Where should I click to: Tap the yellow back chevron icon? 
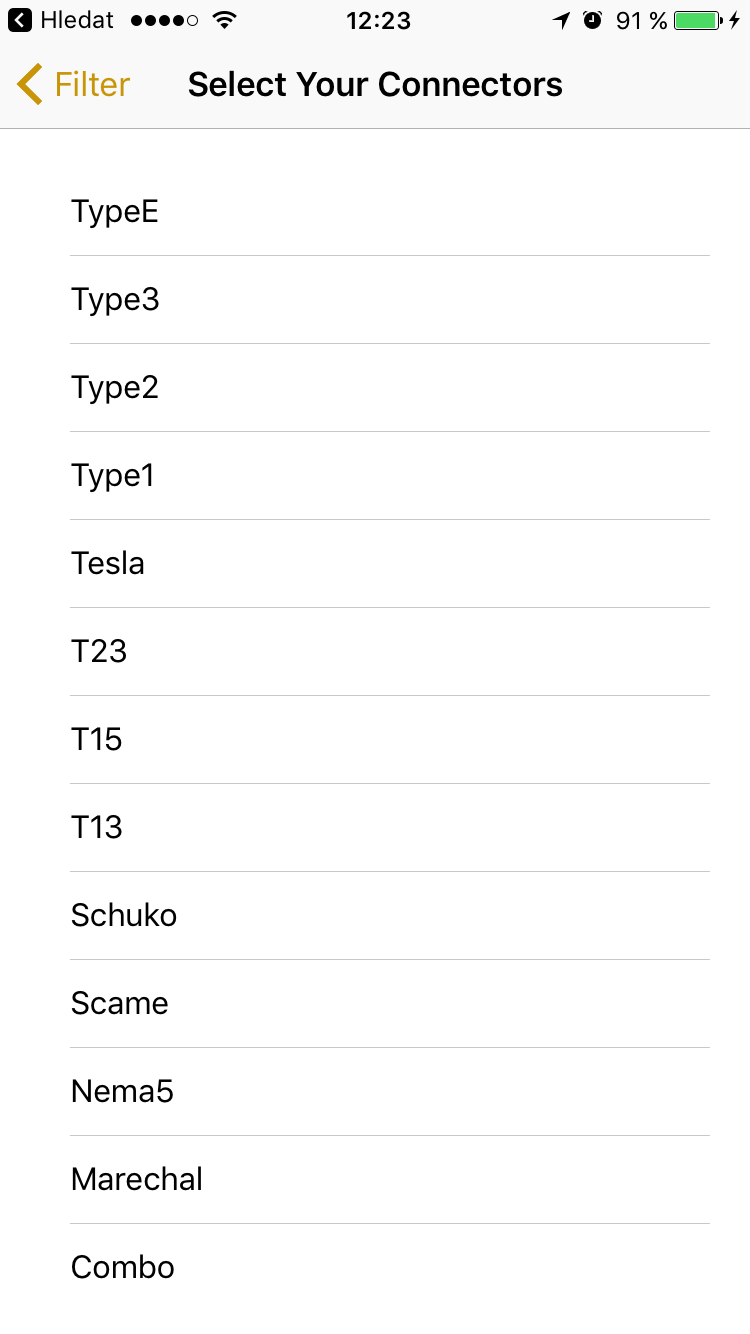30,84
